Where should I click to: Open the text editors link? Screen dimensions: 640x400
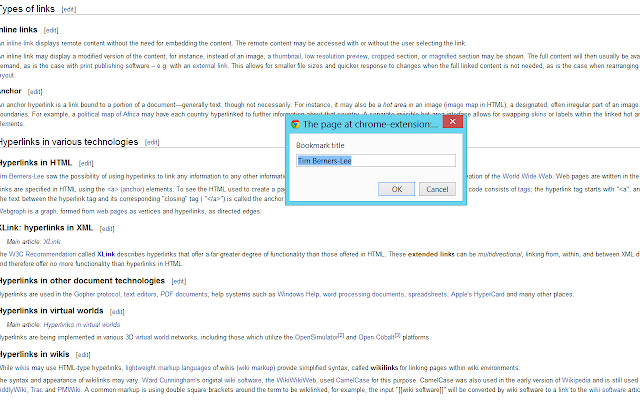(140, 294)
